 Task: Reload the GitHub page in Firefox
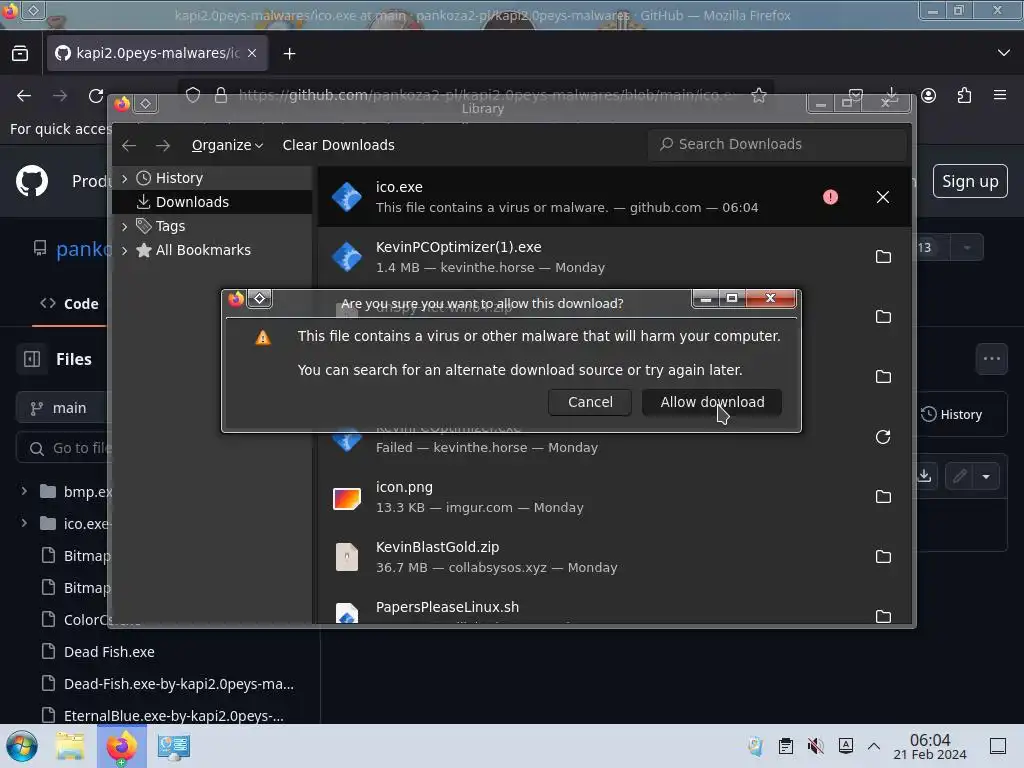click(x=96, y=96)
